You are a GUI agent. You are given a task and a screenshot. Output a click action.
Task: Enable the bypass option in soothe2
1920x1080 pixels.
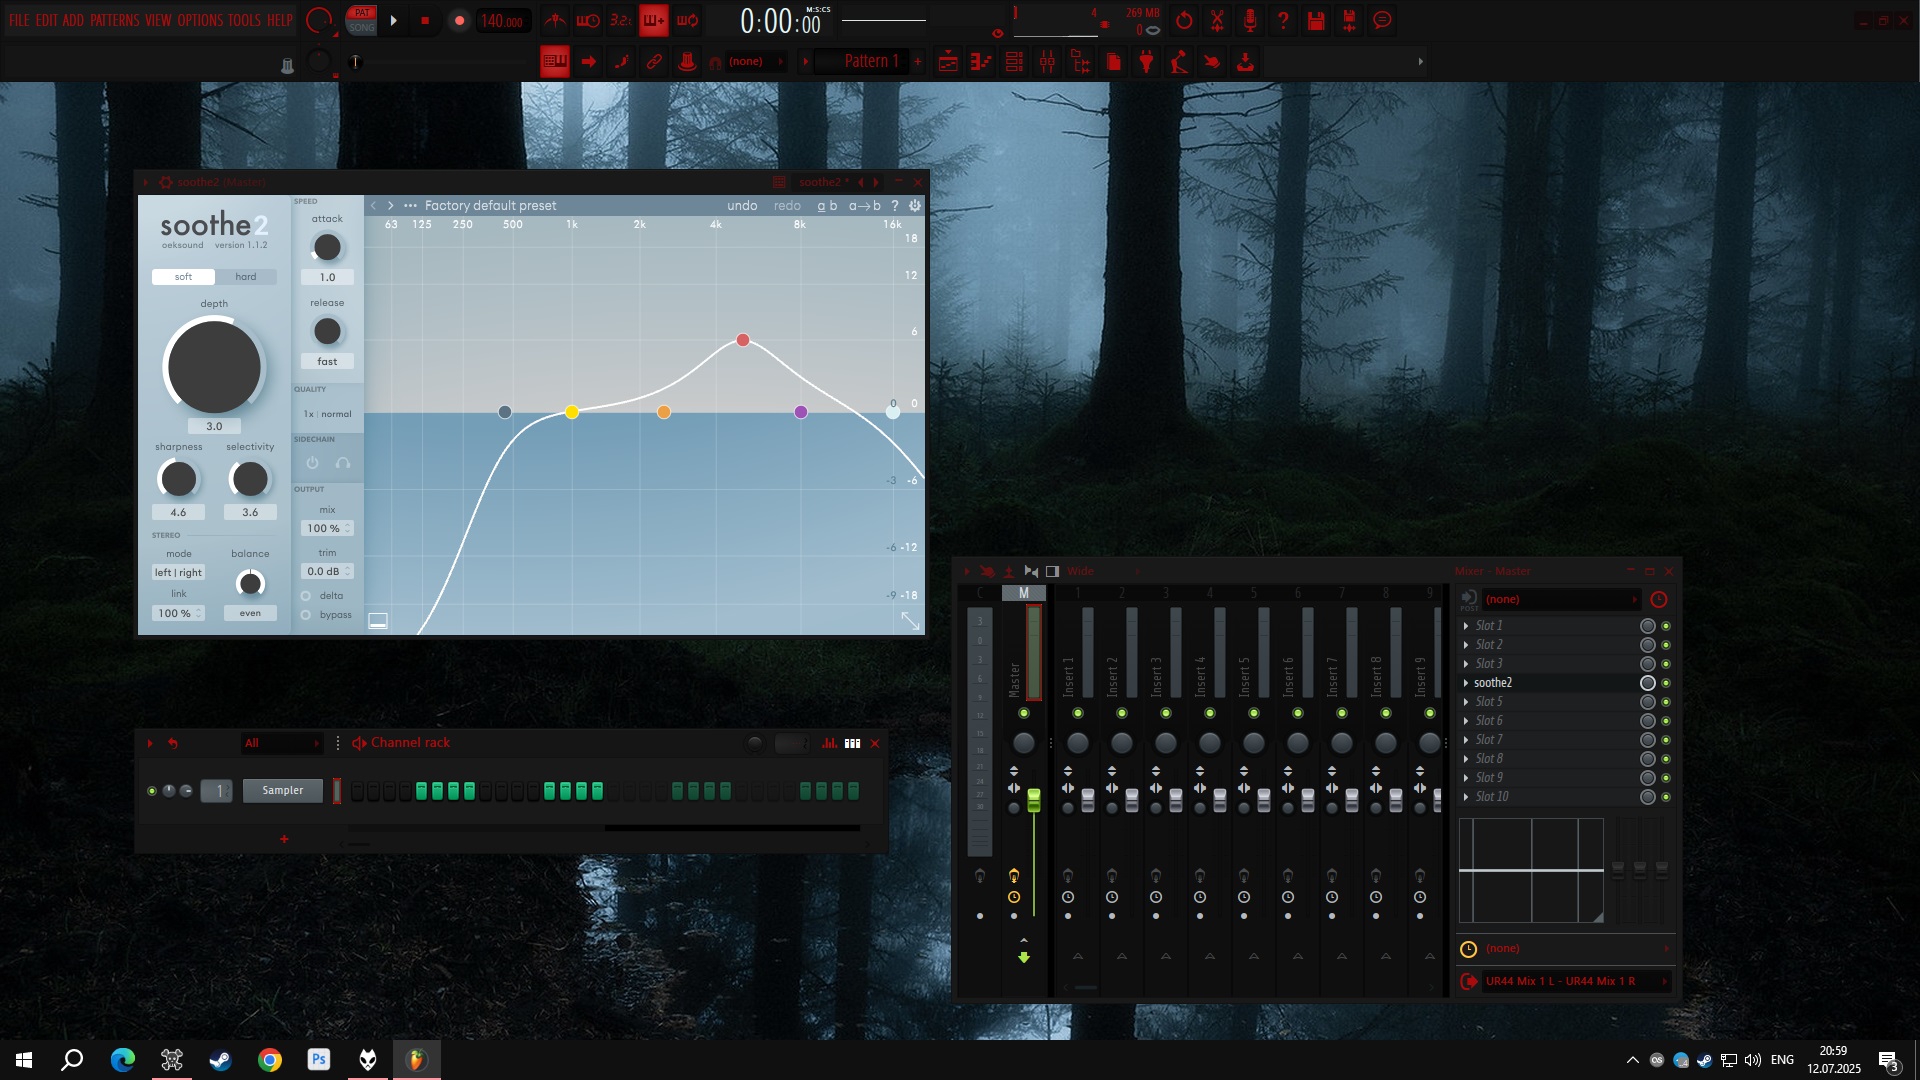pos(306,615)
